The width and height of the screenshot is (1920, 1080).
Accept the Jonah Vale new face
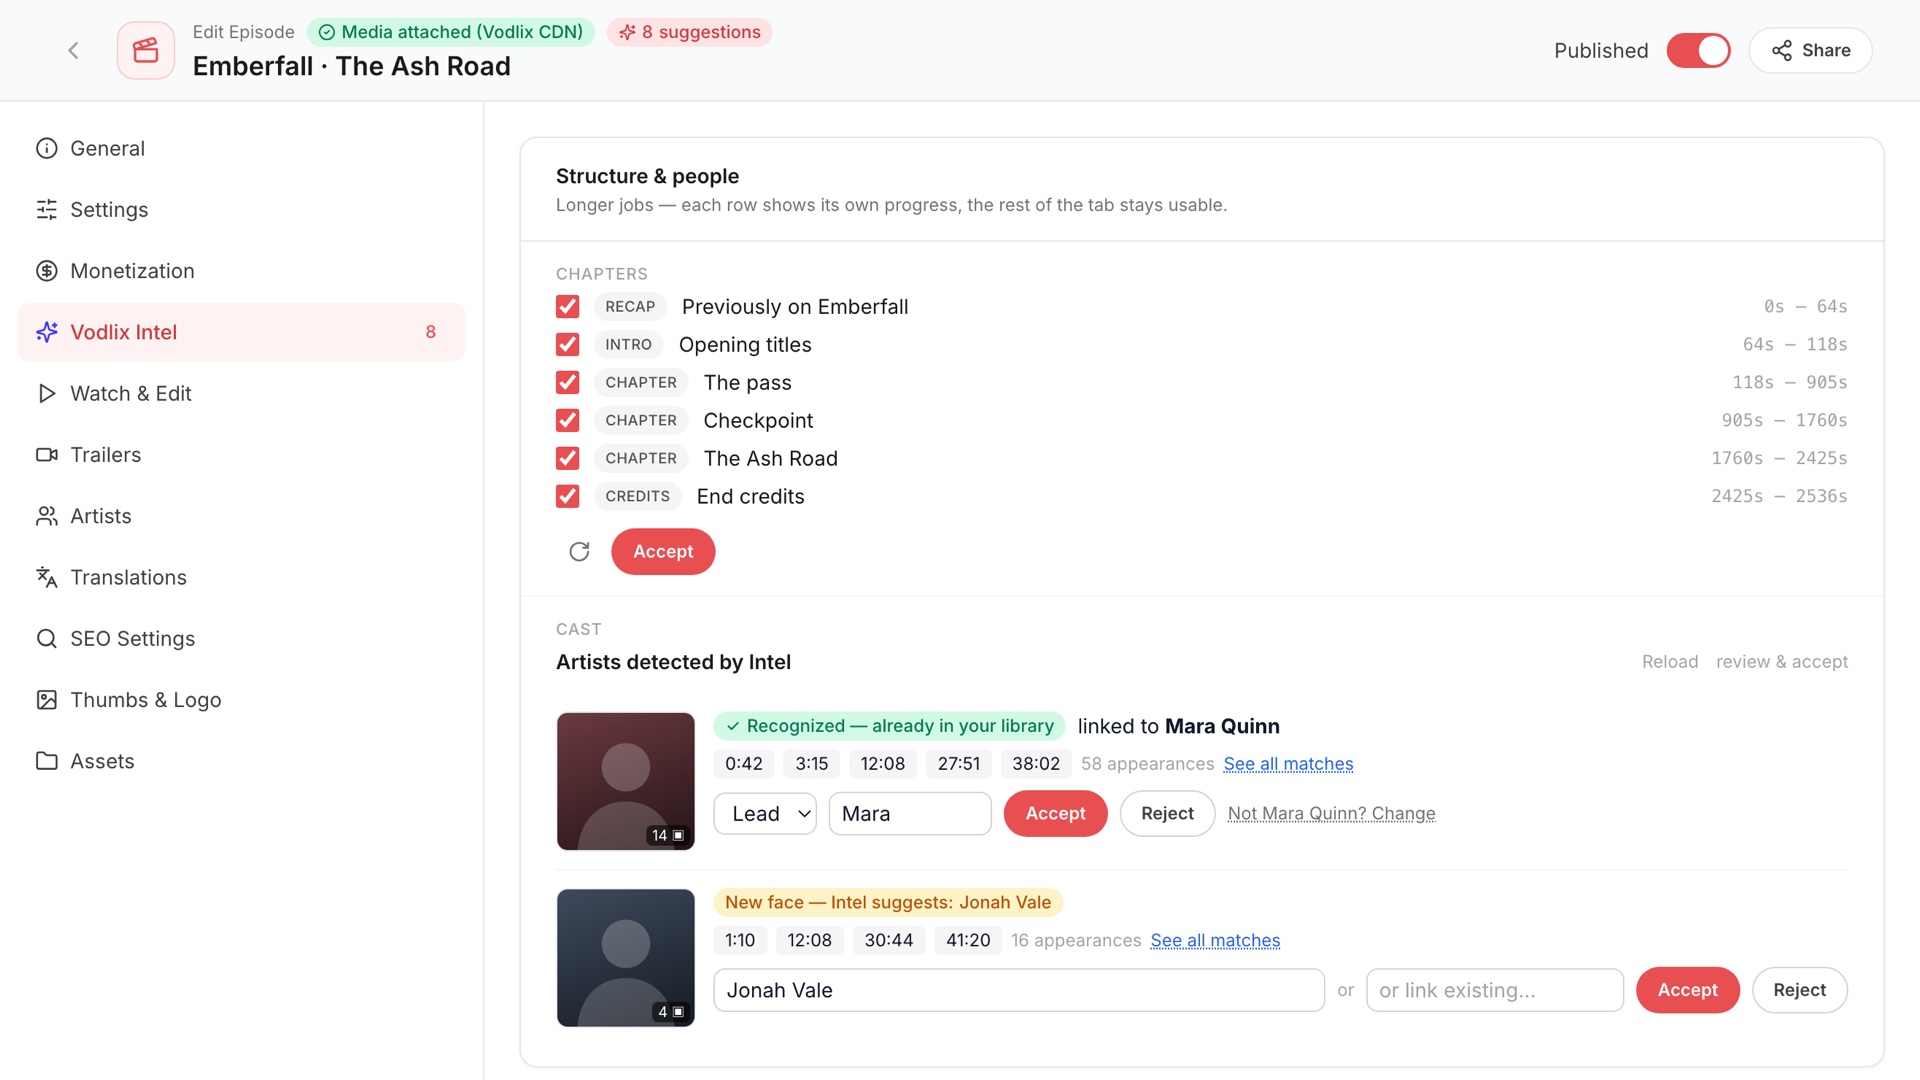[1687, 990]
